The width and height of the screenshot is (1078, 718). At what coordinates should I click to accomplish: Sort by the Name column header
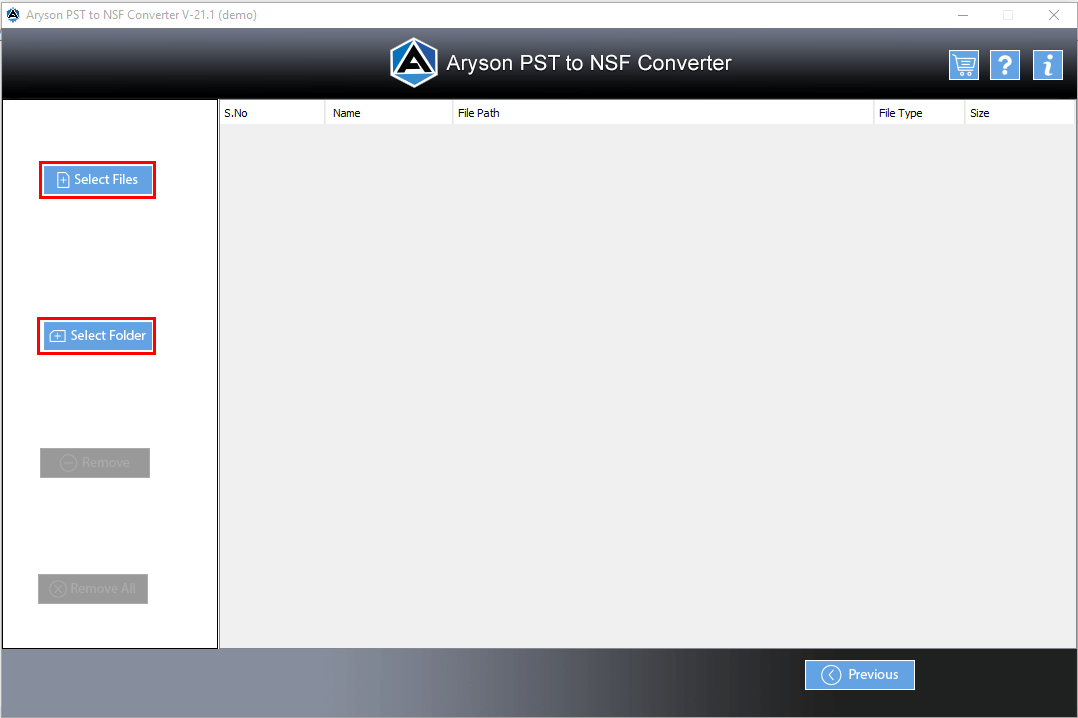pos(388,113)
